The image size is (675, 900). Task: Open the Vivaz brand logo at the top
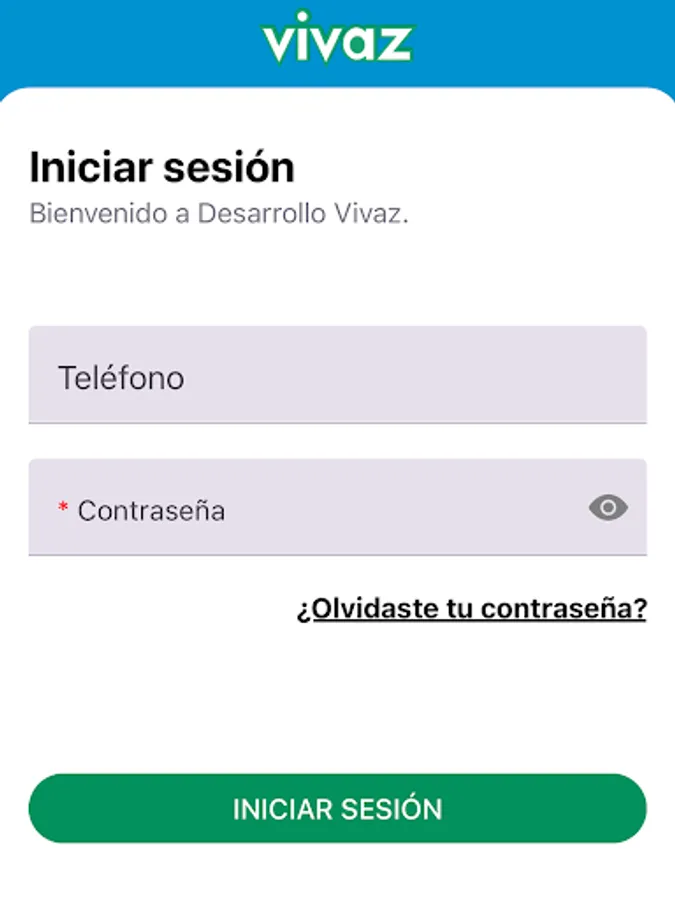click(x=338, y=40)
